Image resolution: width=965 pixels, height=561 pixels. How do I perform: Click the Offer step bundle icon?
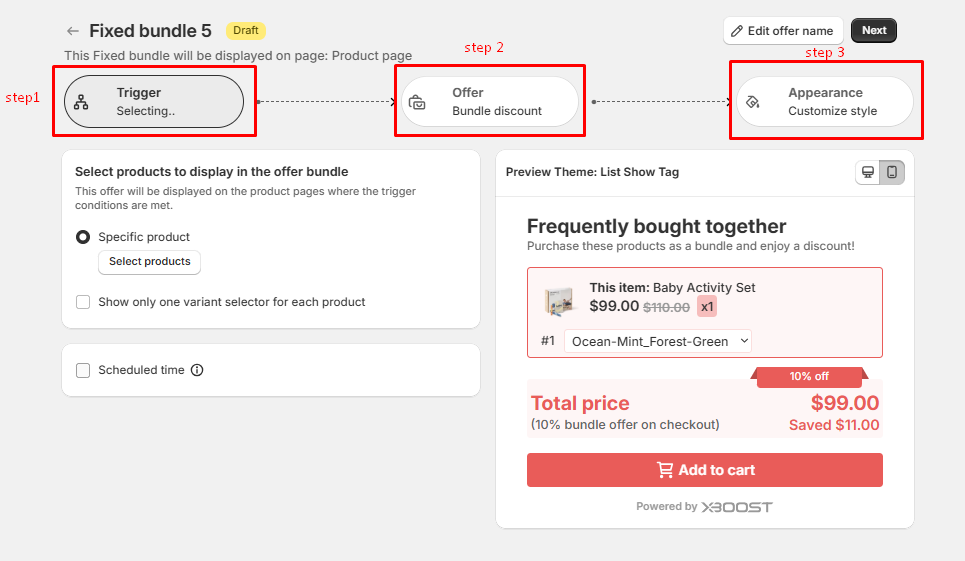tap(418, 102)
